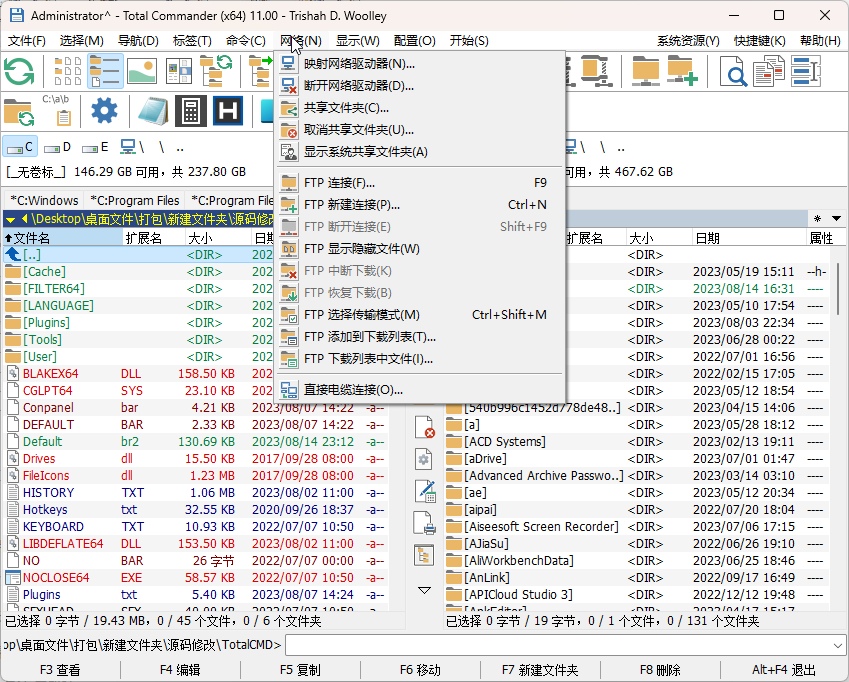This screenshot has height=682, width=849.
Task: Toggle FTP 显示隐藏文件(W) option
Action: coord(361,249)
